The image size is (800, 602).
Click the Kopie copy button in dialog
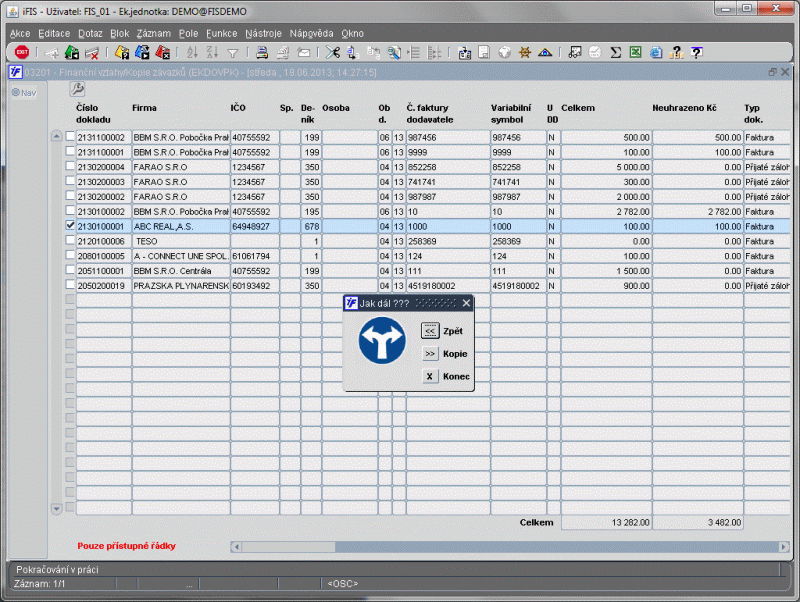coord(430,354)
